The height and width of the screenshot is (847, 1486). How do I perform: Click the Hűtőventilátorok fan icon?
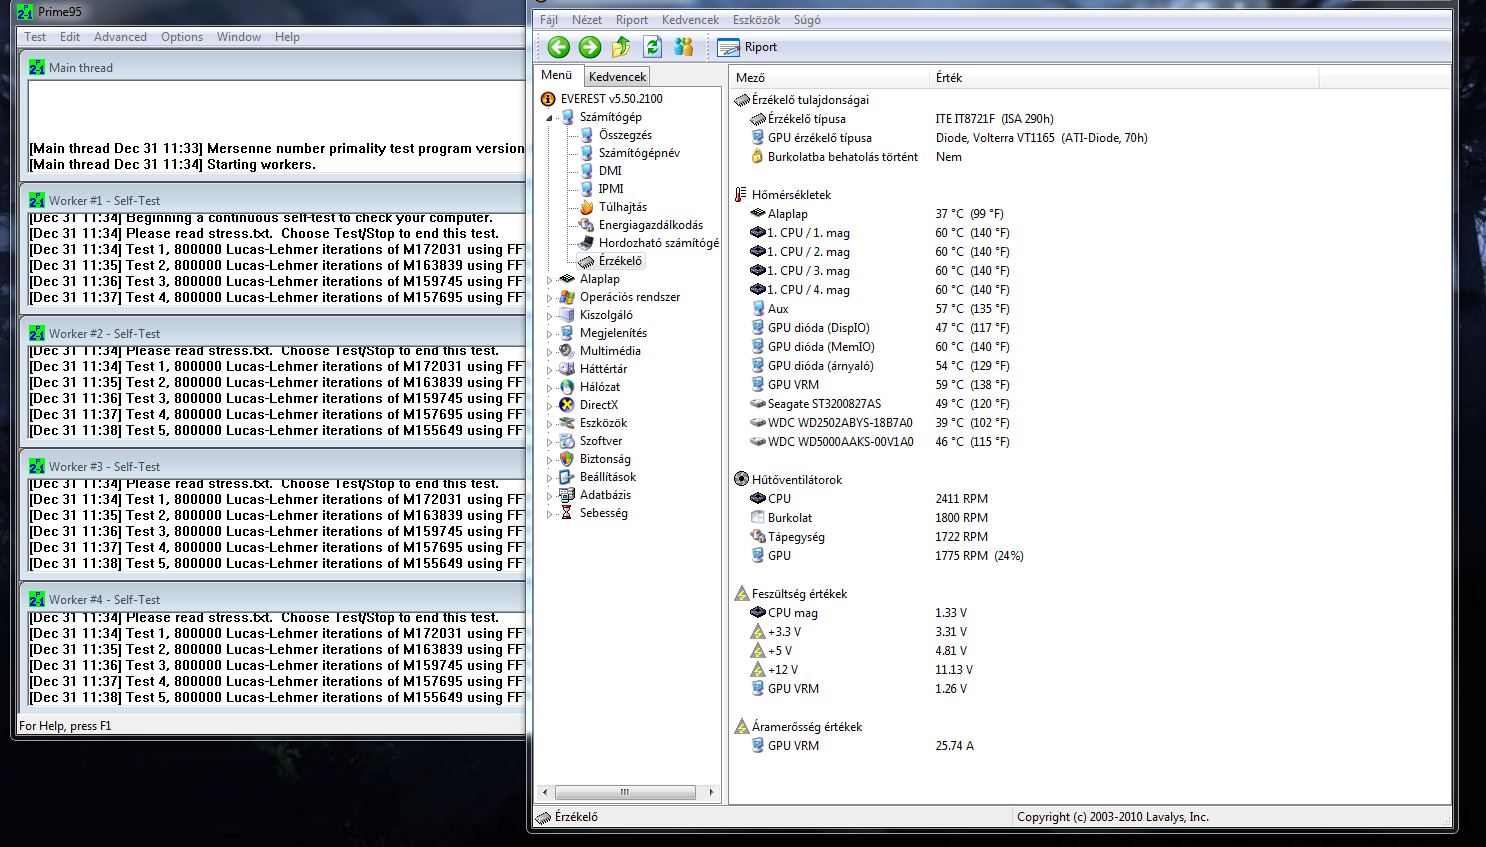741,480
